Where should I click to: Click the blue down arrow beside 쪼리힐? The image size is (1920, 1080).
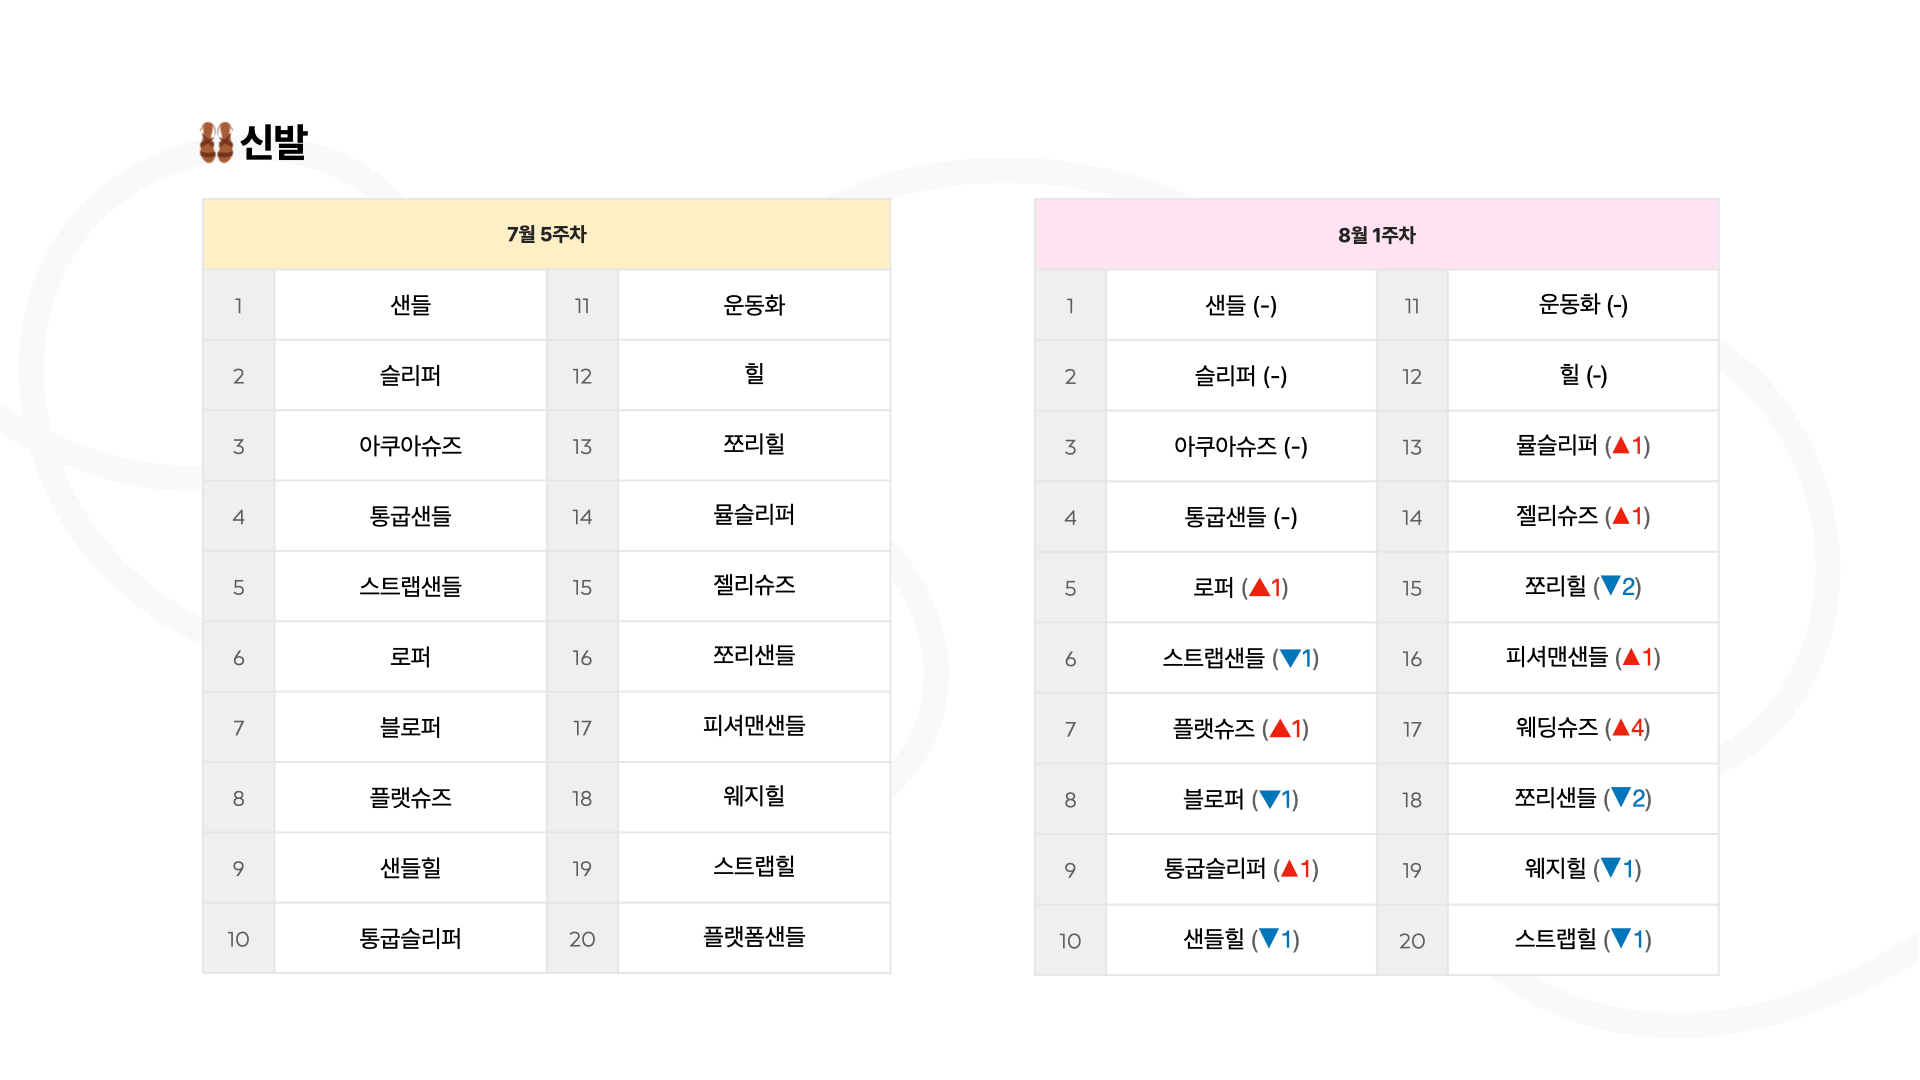1610,586
